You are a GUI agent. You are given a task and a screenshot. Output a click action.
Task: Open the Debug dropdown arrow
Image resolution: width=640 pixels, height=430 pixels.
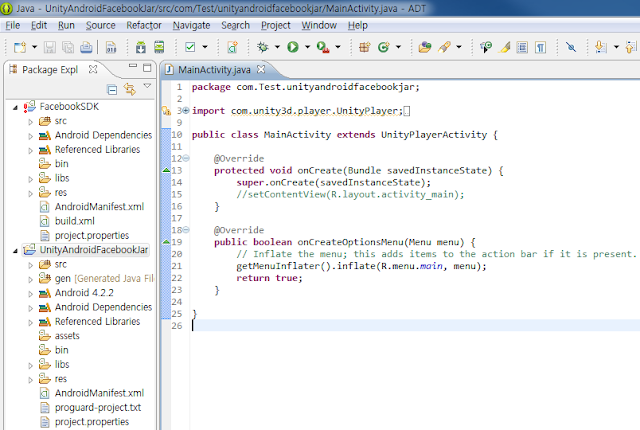(277, 47)
